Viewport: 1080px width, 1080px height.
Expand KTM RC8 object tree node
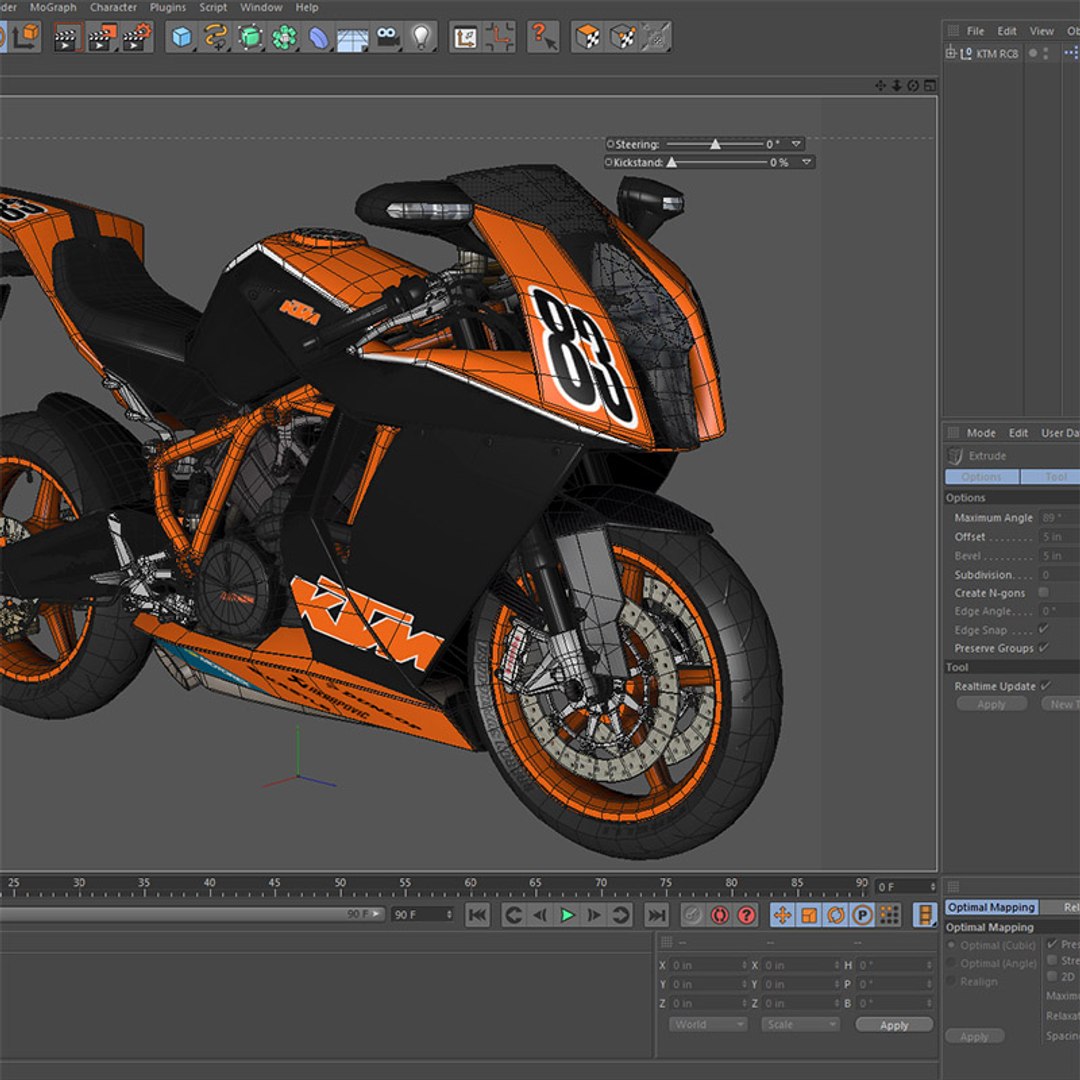click(x=951, y=53)
